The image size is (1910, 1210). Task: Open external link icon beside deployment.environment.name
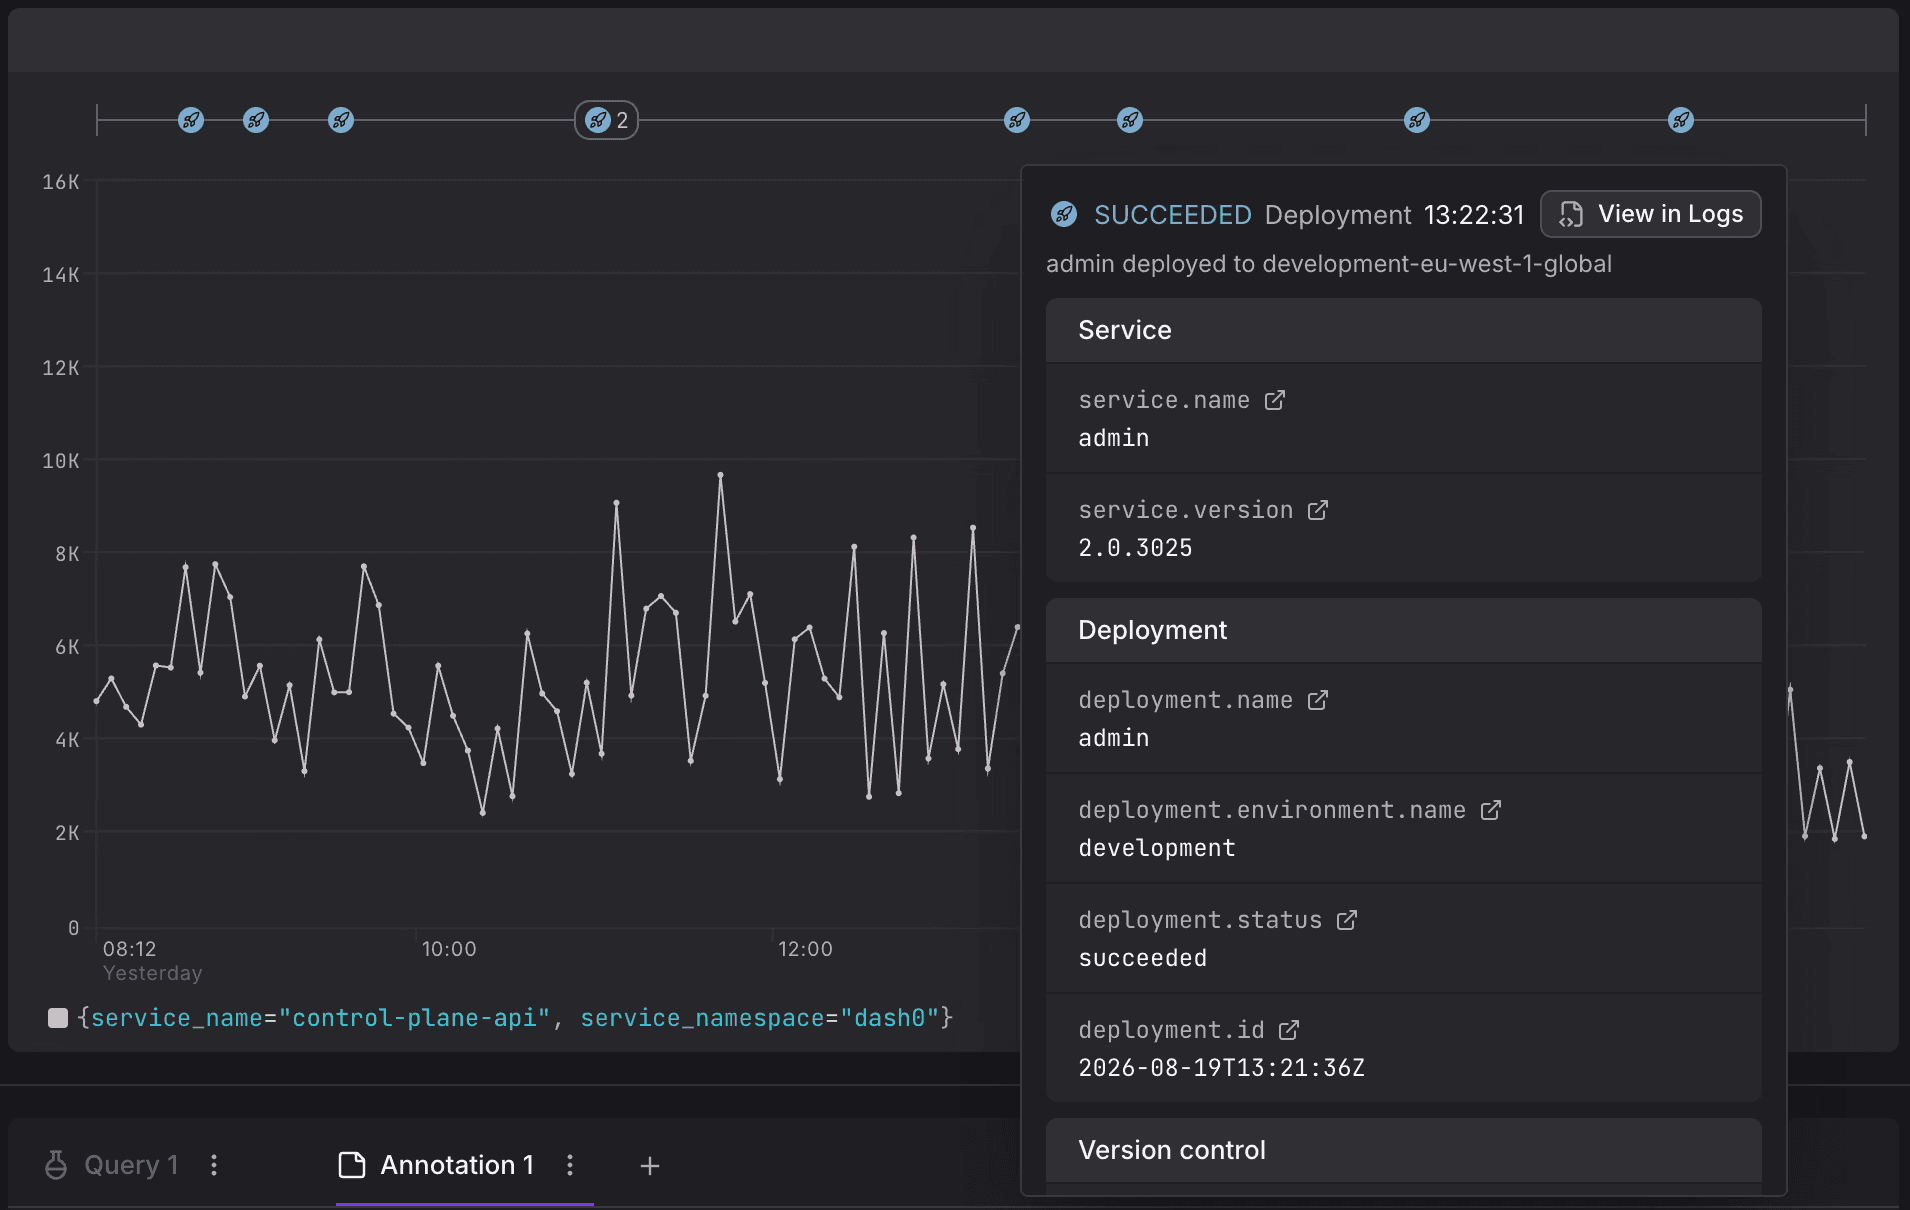coord(1491,810)
